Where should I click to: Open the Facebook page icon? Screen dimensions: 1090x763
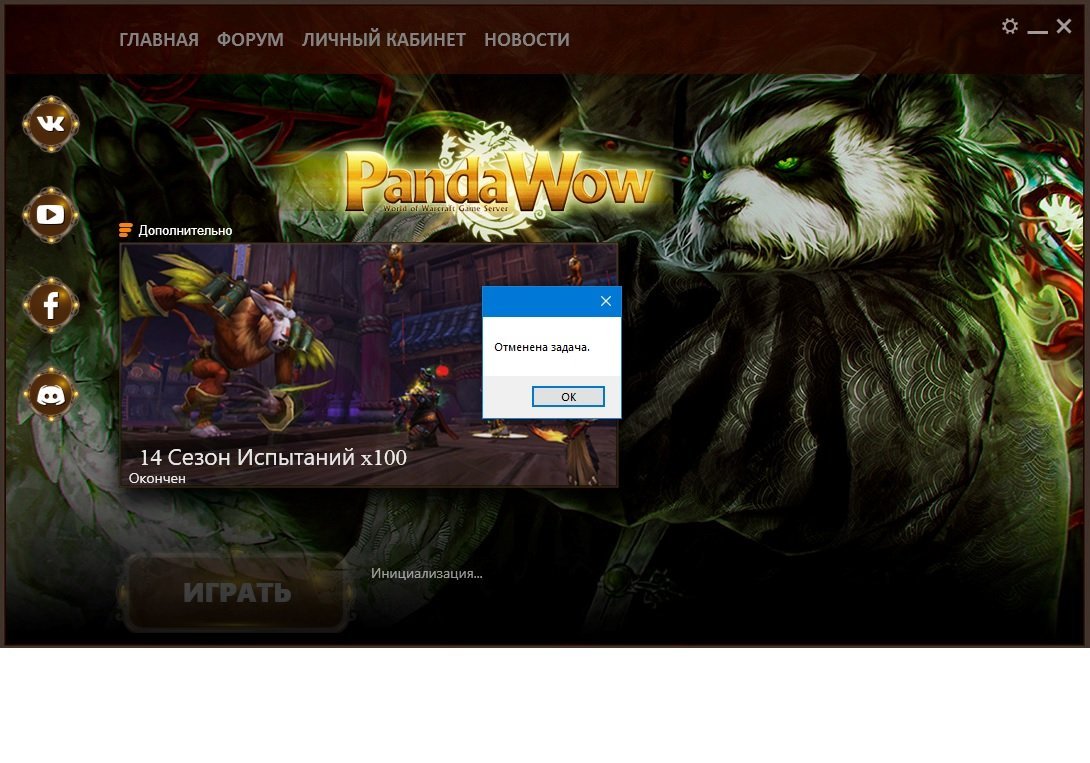[x=50, y=305]
